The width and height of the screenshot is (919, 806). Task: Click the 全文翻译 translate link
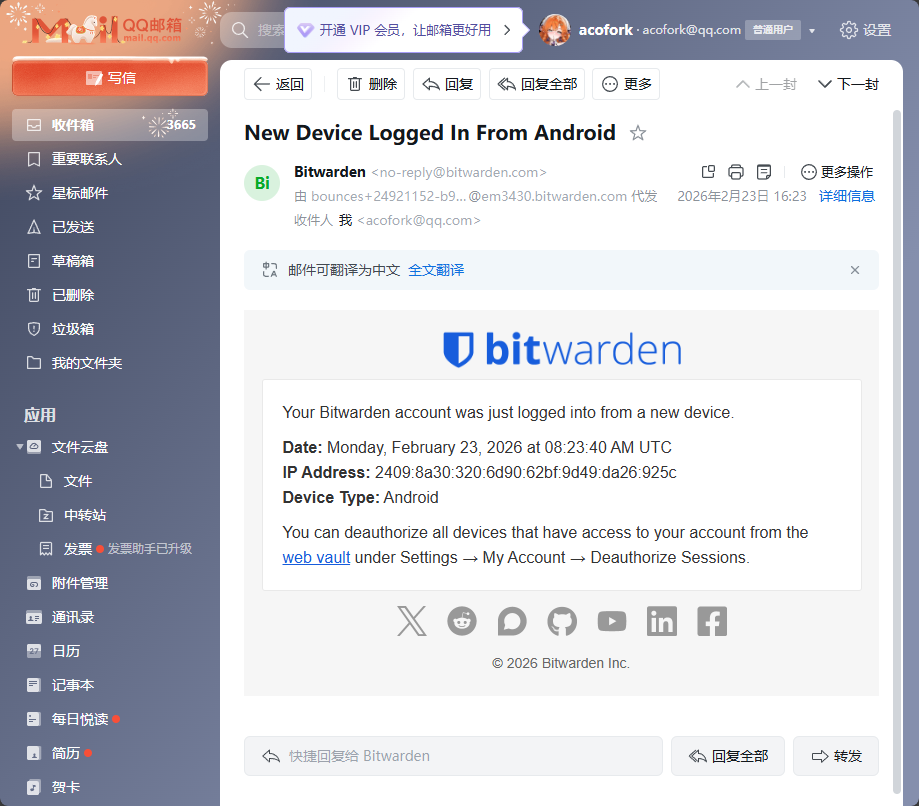coord(436,270)
